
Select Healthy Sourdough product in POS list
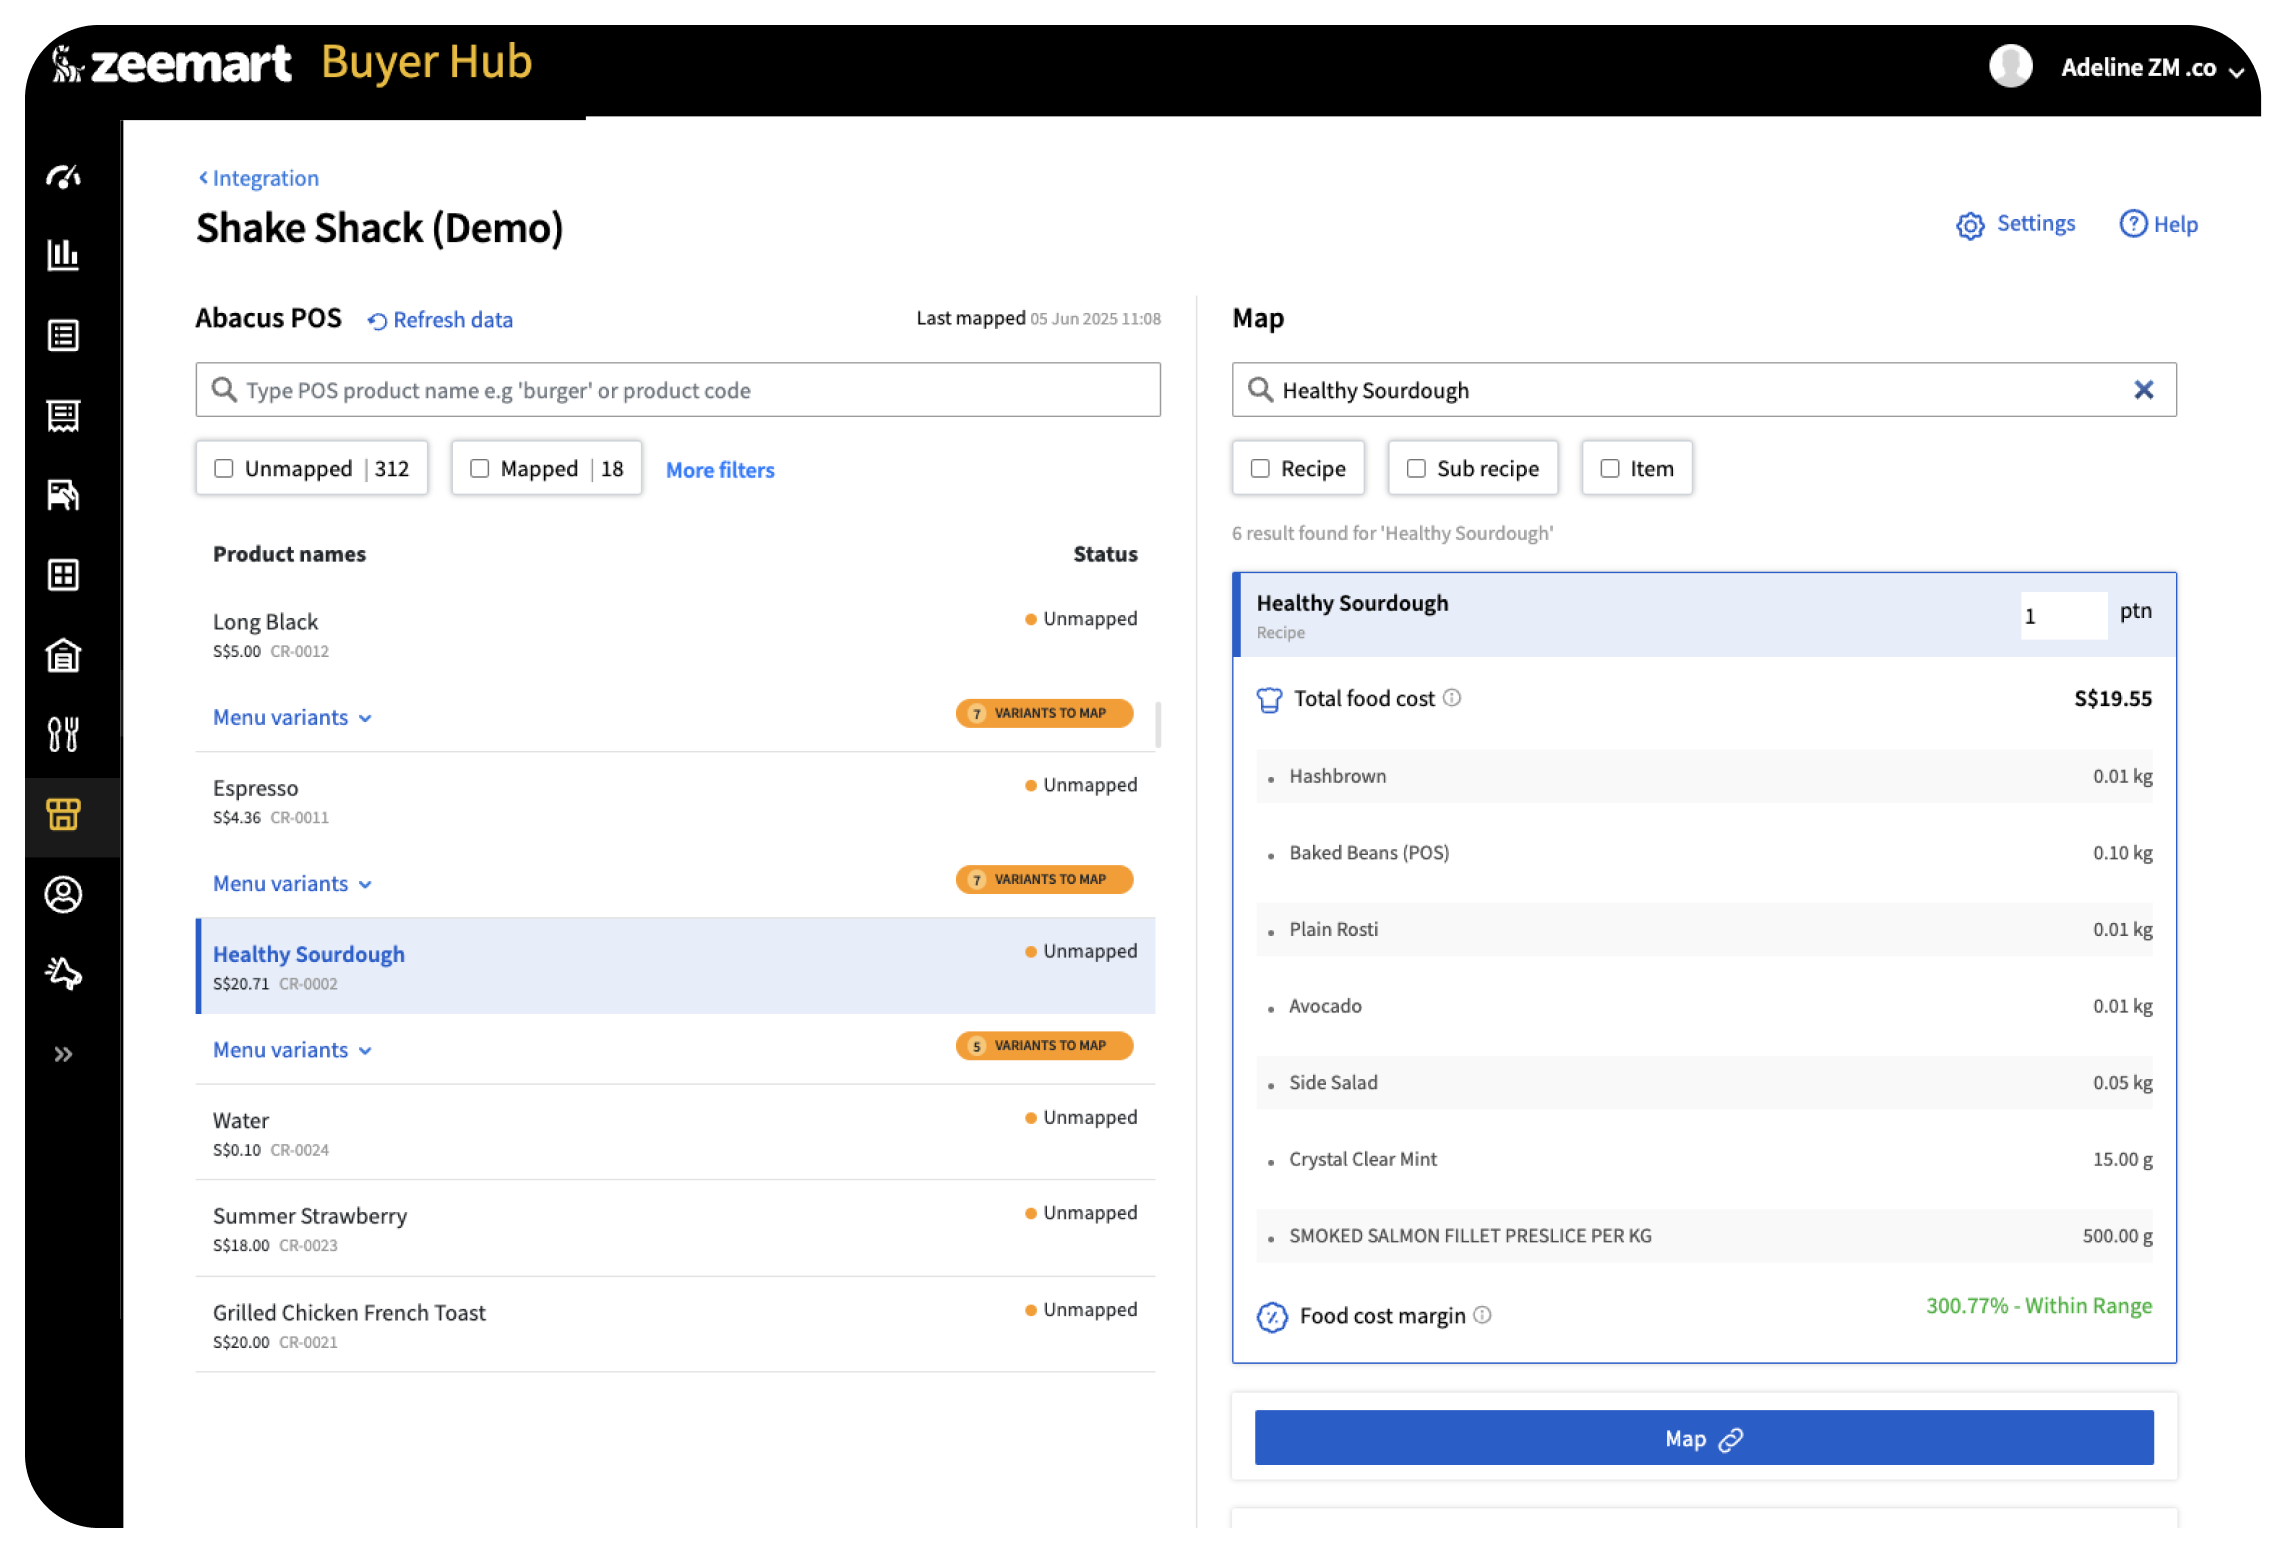[x=676, y=966]
